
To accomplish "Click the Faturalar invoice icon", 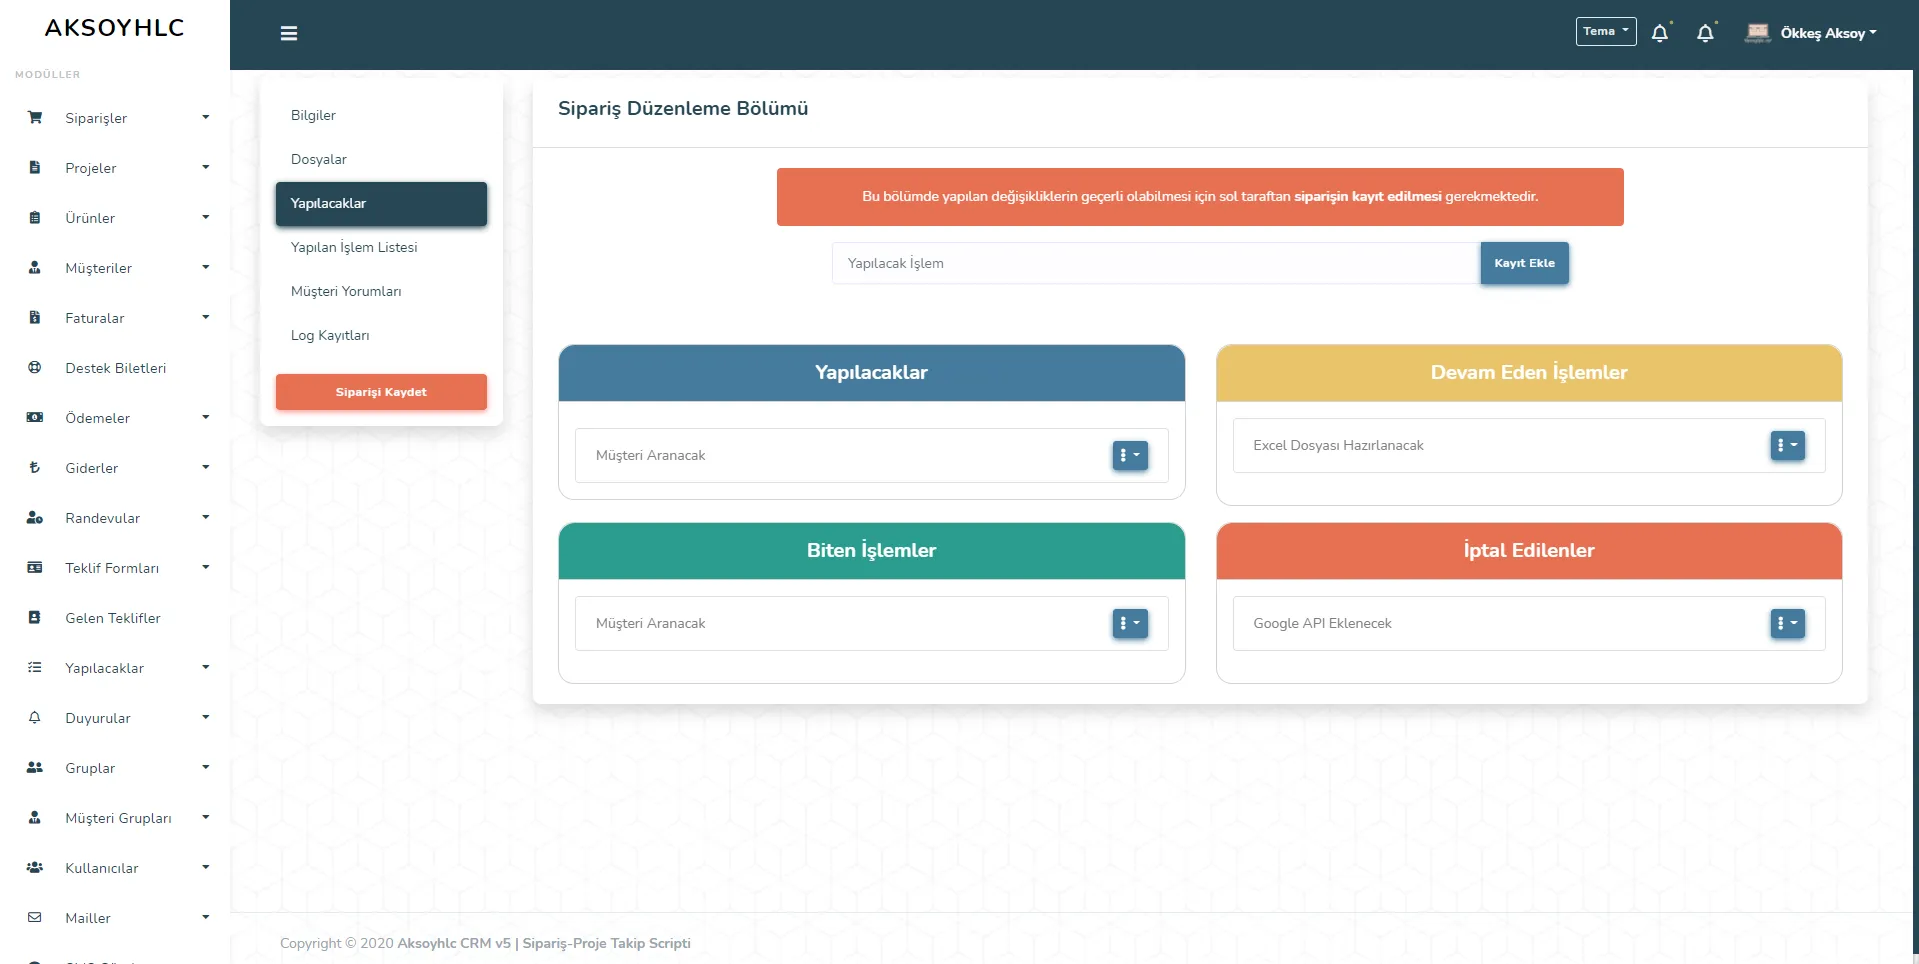I will click(x=35, y=317).
